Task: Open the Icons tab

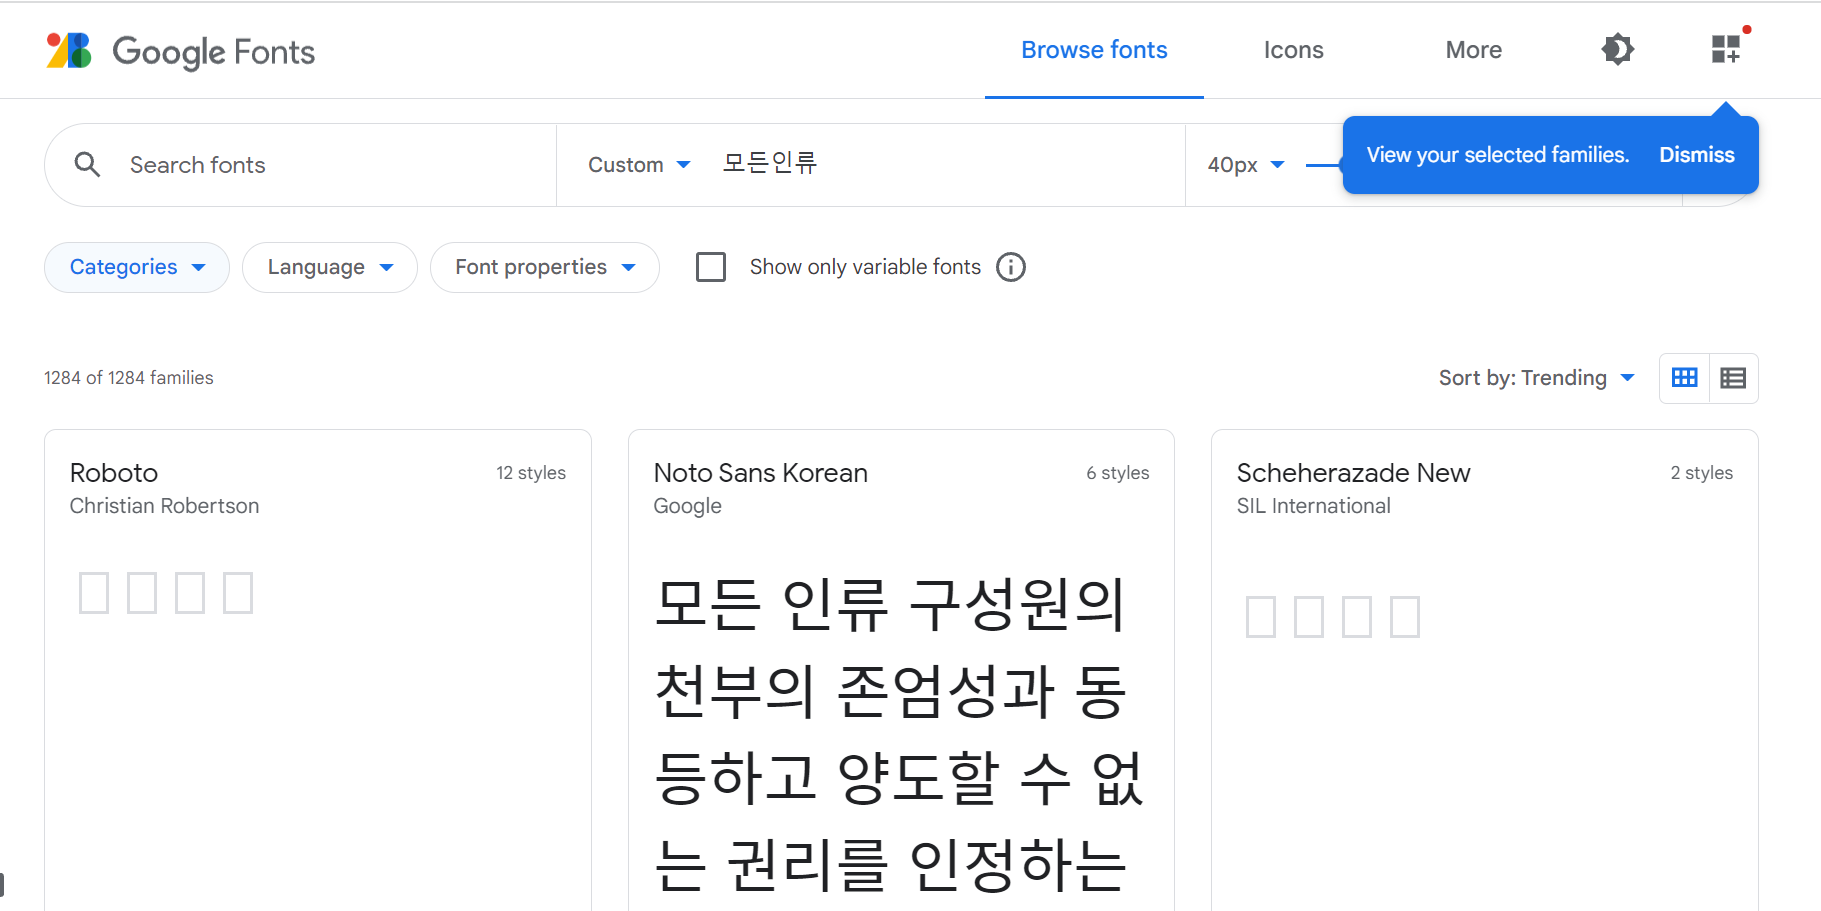Action: (1293, 50)
